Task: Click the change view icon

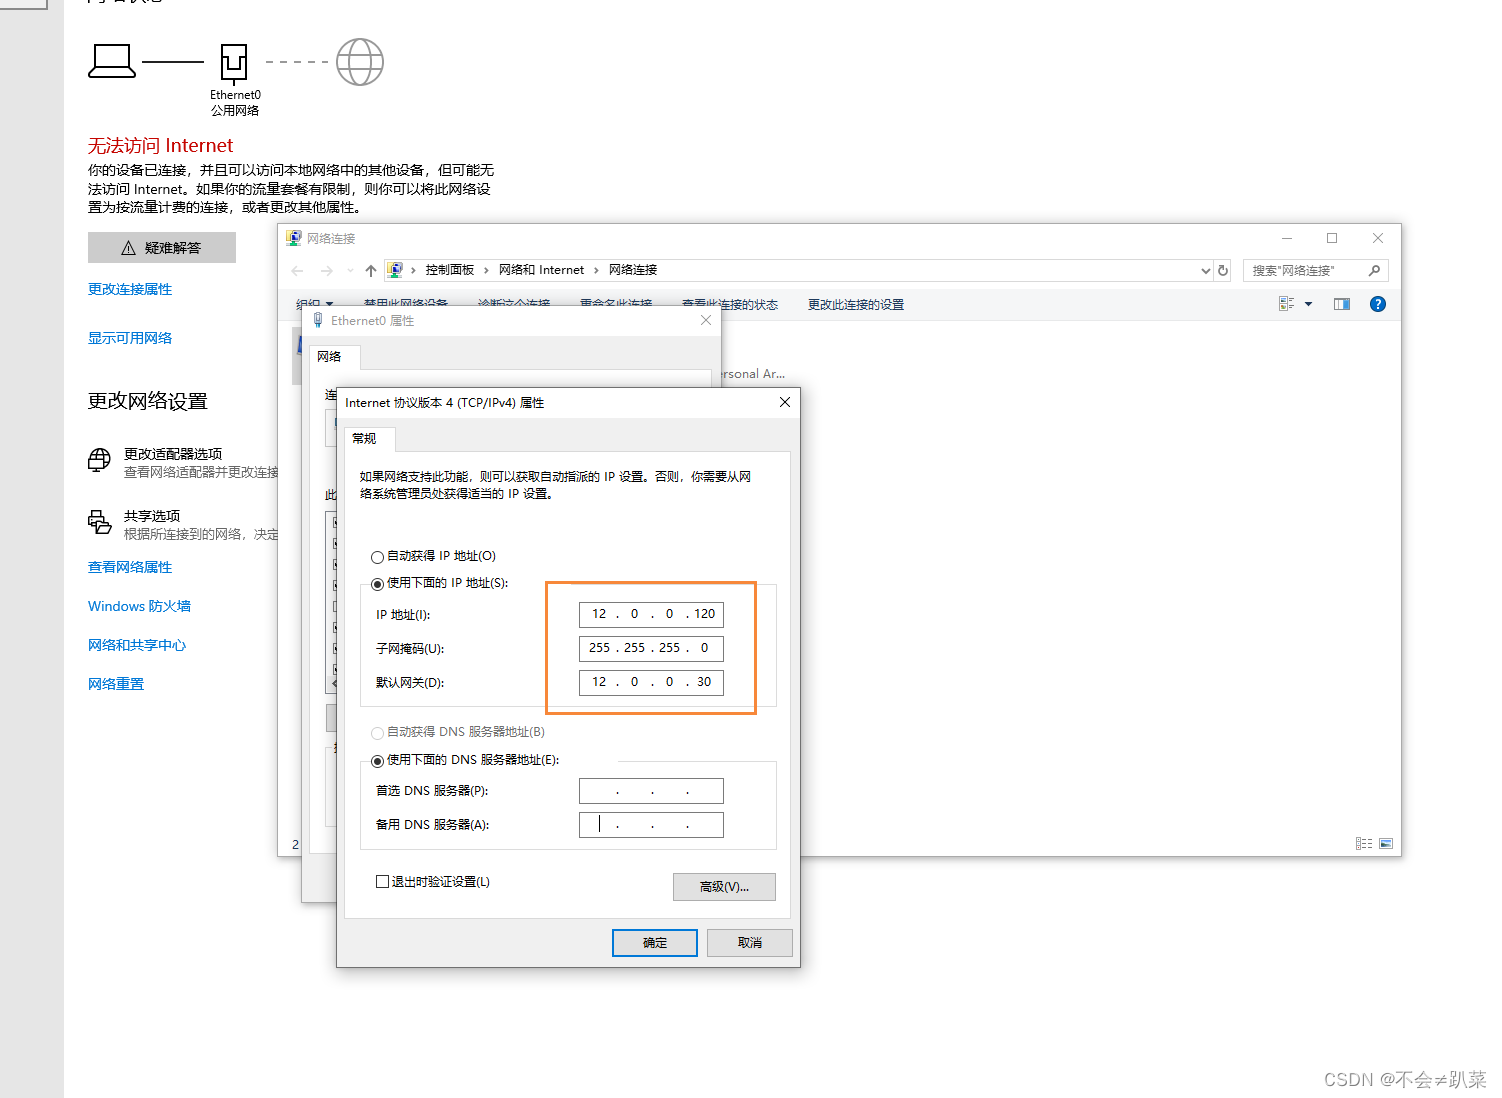Action: click(x=1286, y=304)
